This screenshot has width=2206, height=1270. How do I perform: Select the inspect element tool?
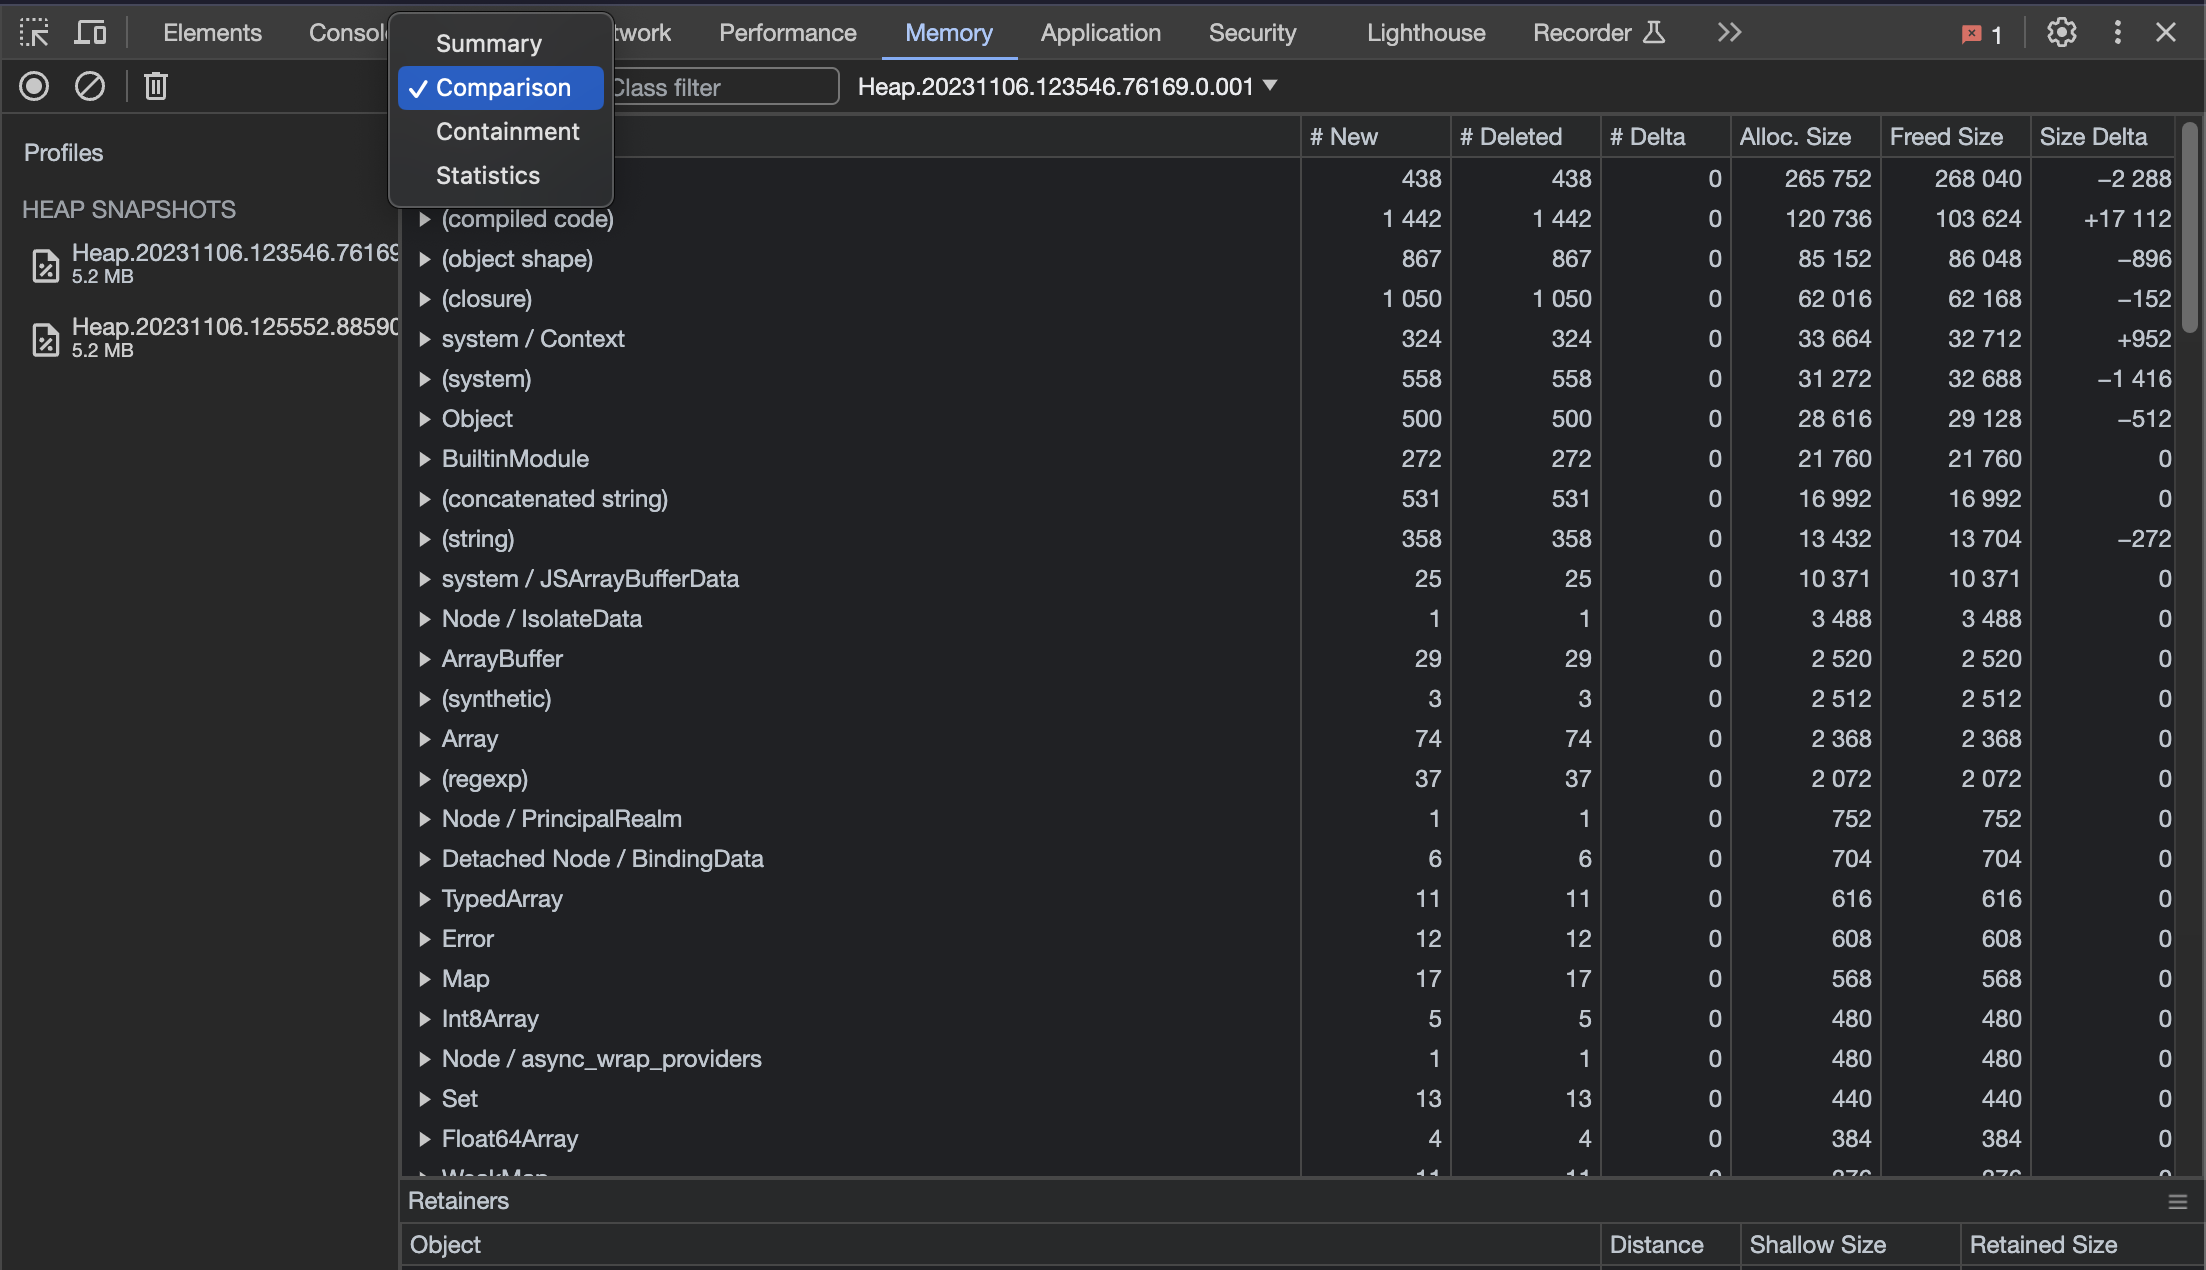pyautogui.click(x=34, y=32)
